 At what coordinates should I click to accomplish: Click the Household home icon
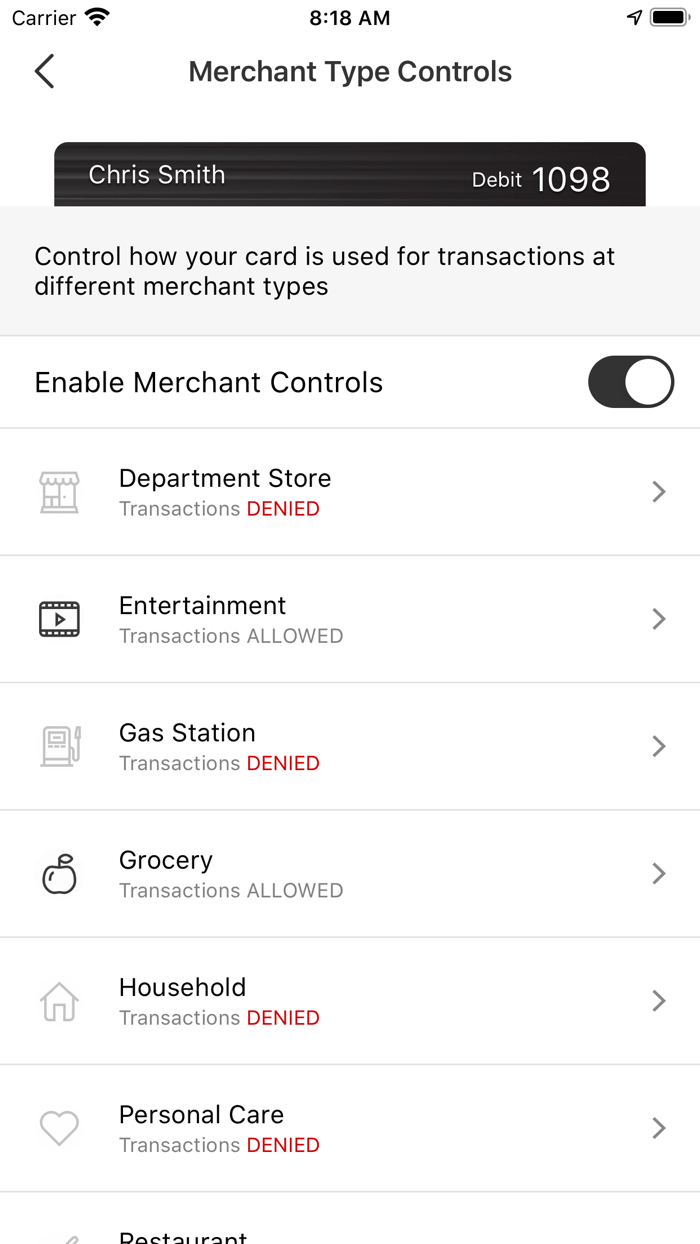click(59, 1000)
